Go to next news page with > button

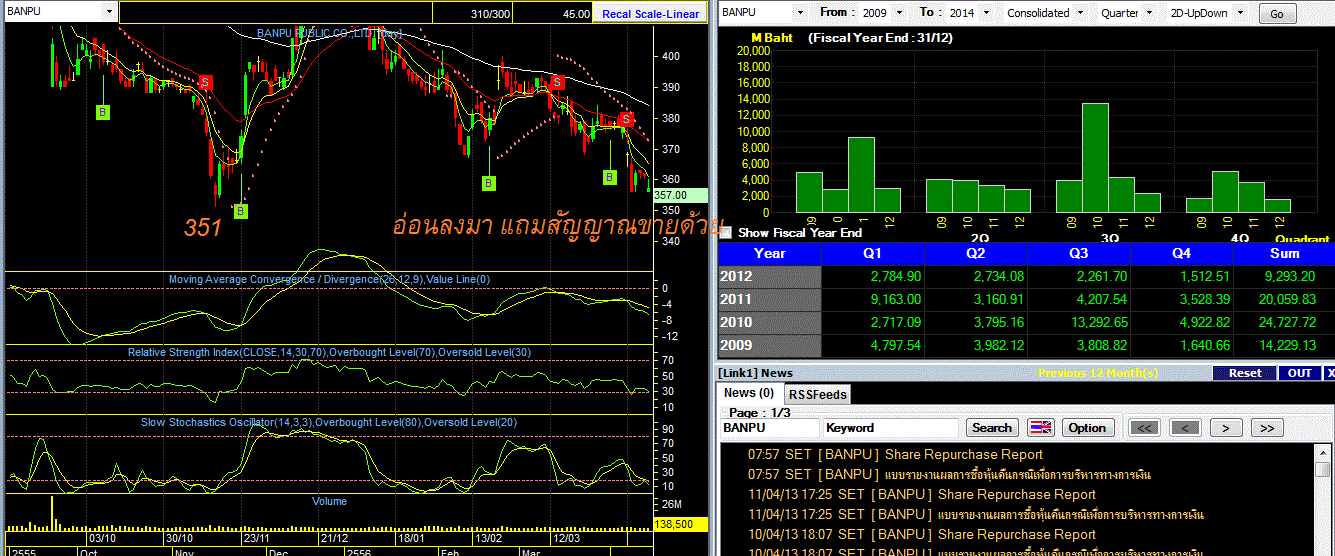click(1226, 427)
